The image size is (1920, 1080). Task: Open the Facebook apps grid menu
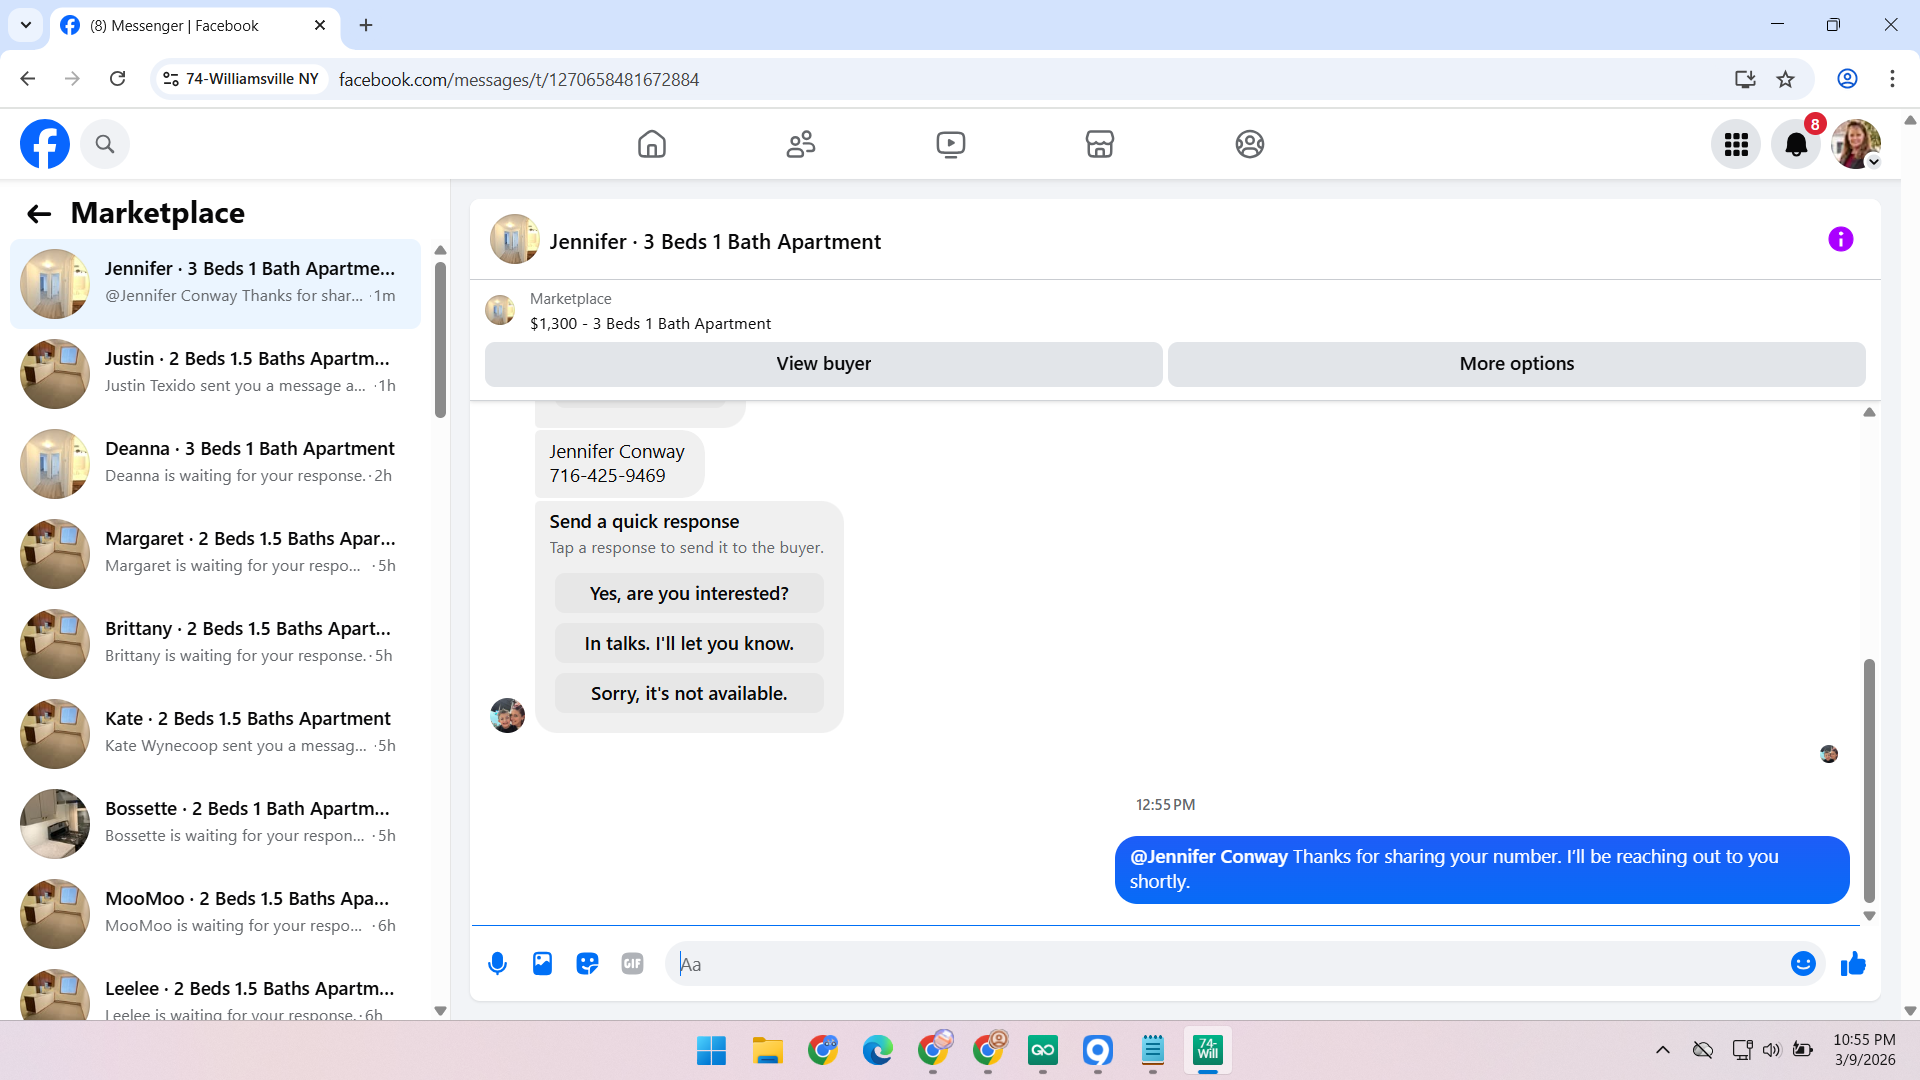click(x=1736, y=144)
